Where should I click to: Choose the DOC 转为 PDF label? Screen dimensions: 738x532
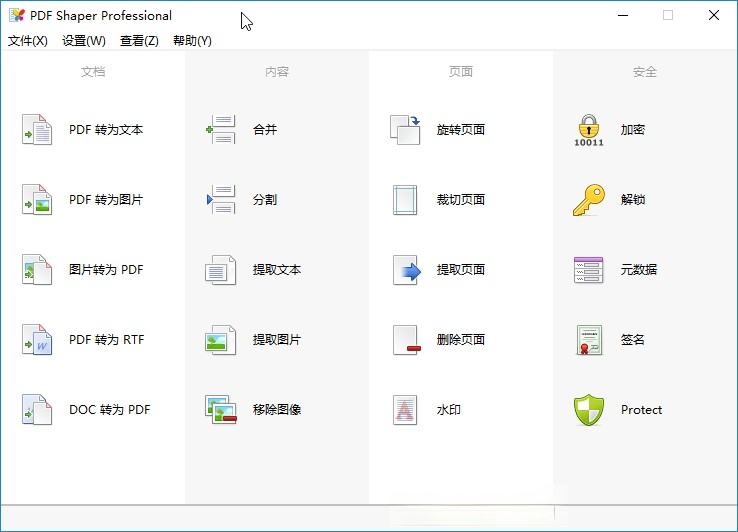[110, 410]
